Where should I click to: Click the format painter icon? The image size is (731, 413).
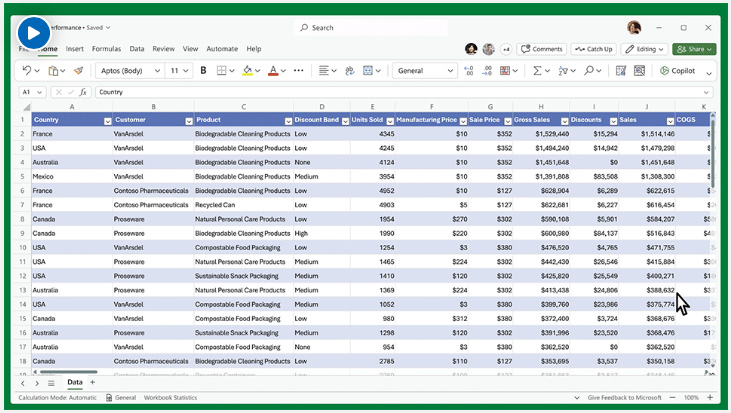pos(78,71)
